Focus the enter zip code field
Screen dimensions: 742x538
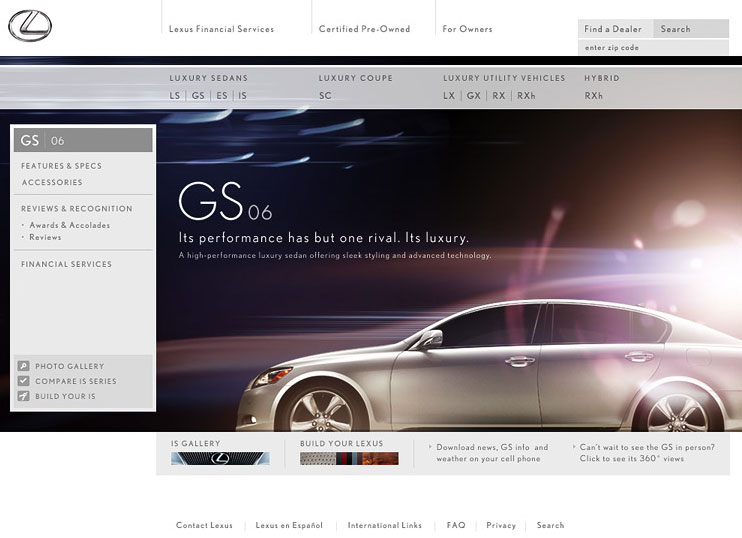pyautogui.click(x=654, y=47)
